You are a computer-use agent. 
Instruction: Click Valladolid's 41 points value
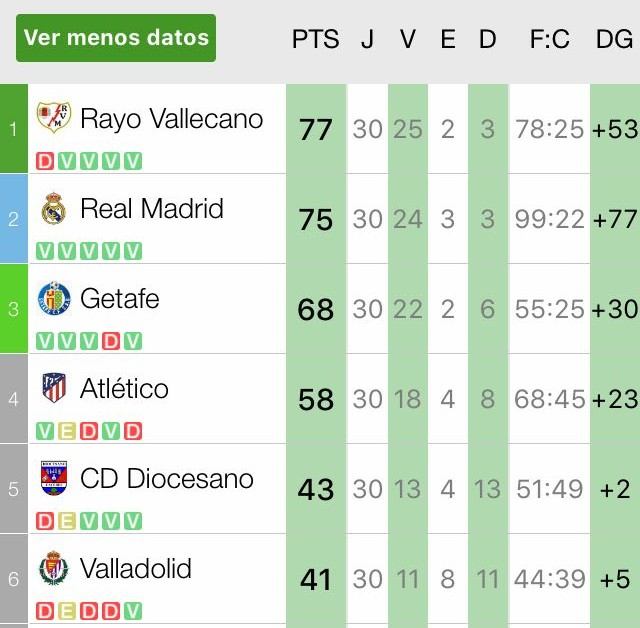point(316,579)
